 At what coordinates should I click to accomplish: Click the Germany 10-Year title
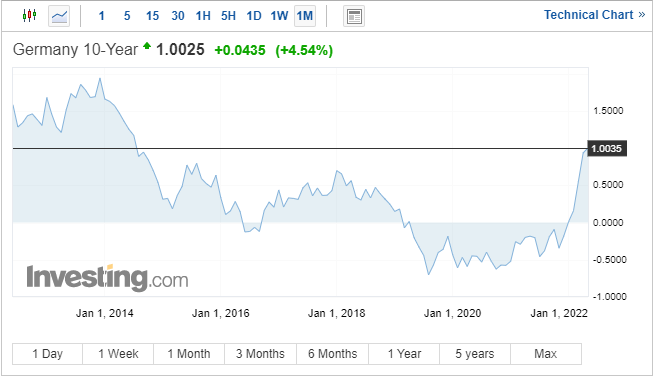coord(75,50)
